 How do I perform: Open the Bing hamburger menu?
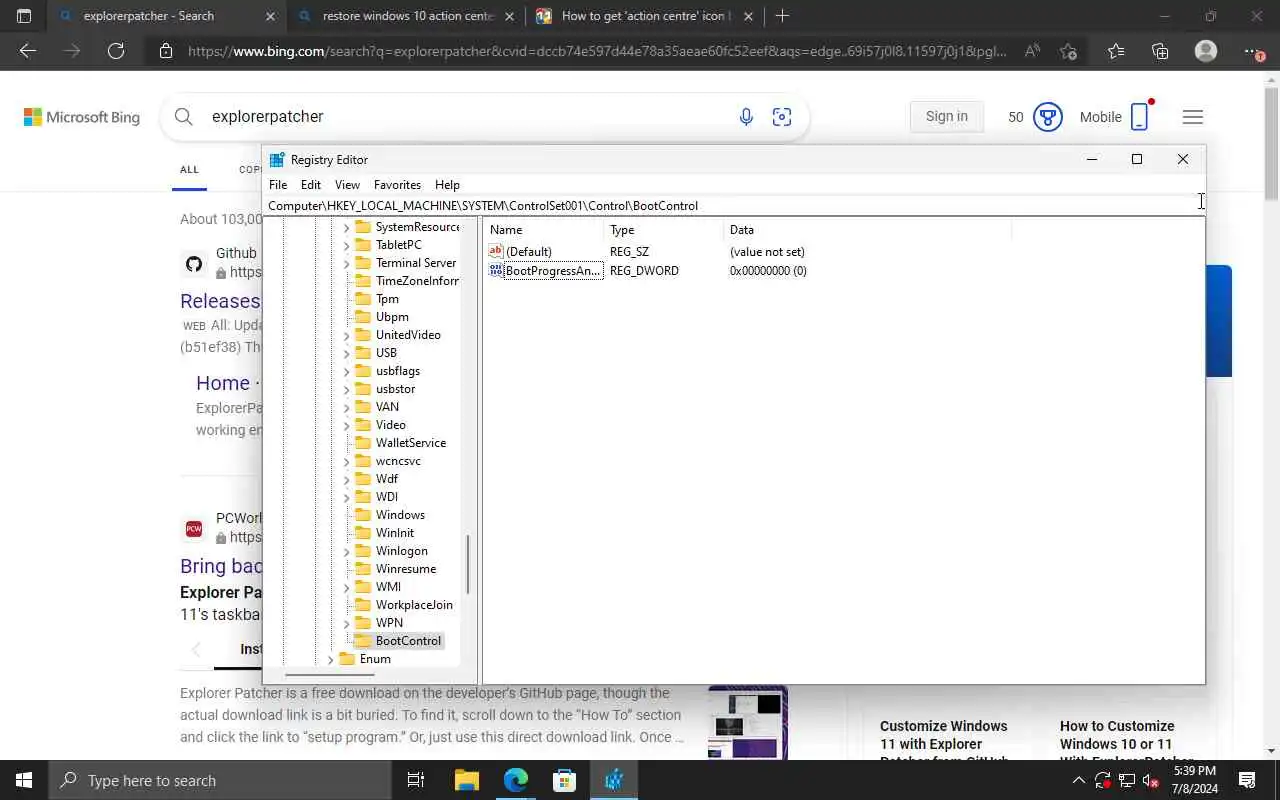pyautogui.click(x=1192, y=117)
